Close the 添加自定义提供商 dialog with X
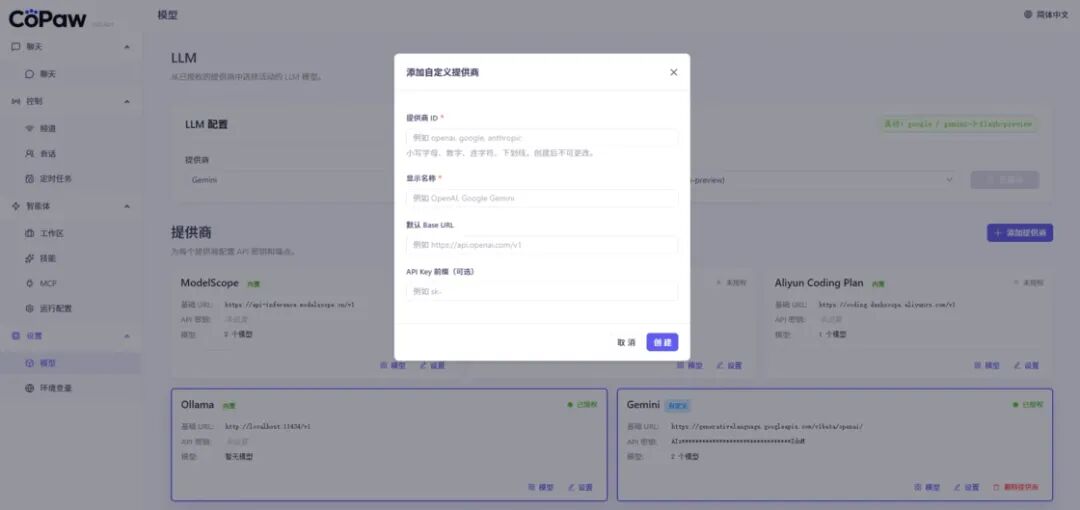Viewport: 1080px width, 510px height. click(x=673, y=72)
